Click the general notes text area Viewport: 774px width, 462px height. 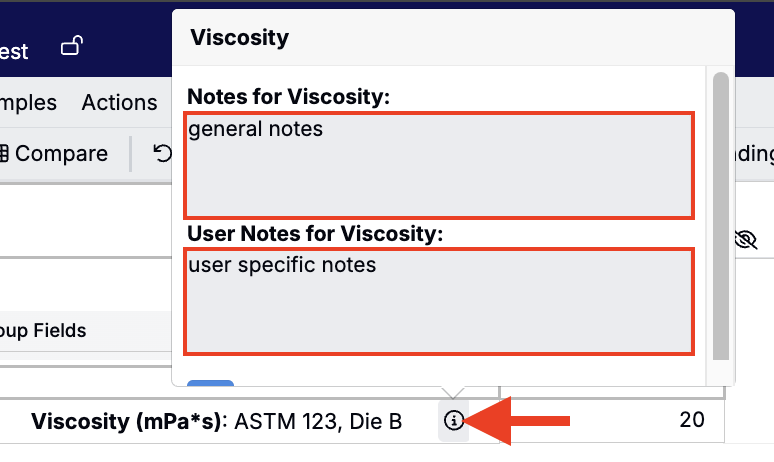[x=438, y=165]
